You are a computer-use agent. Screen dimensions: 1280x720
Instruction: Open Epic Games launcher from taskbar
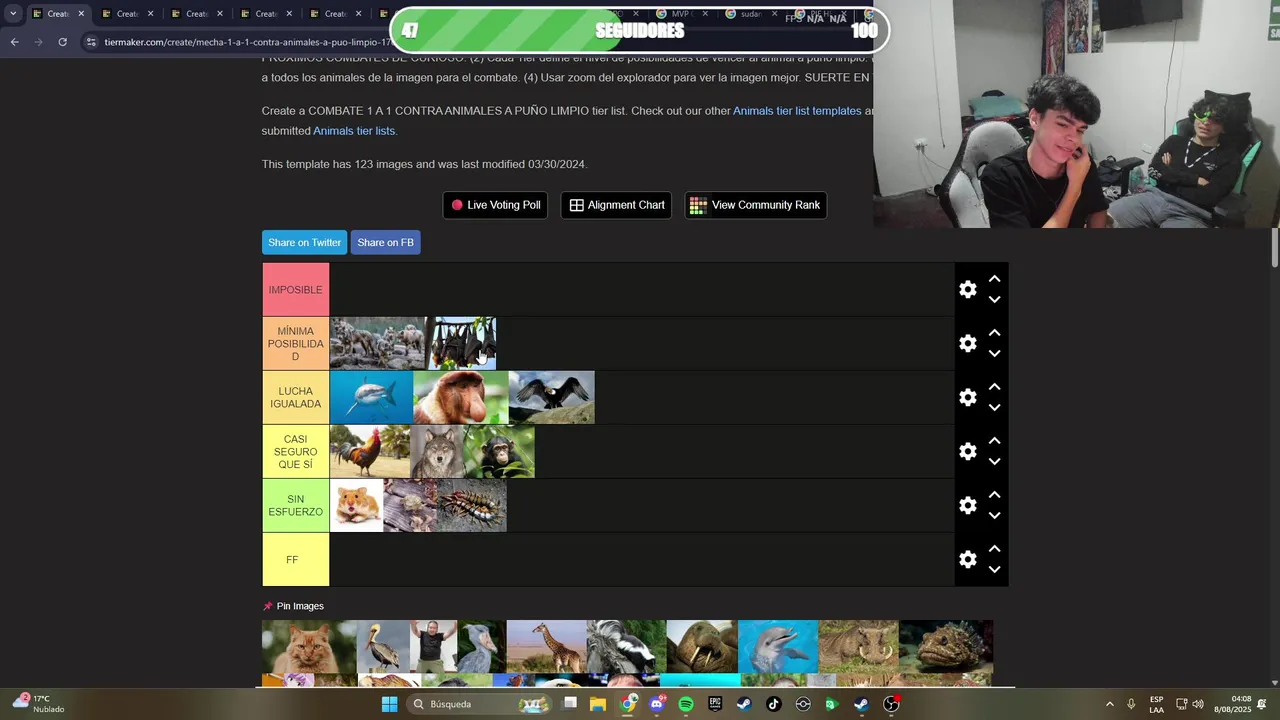coord(715,704)
